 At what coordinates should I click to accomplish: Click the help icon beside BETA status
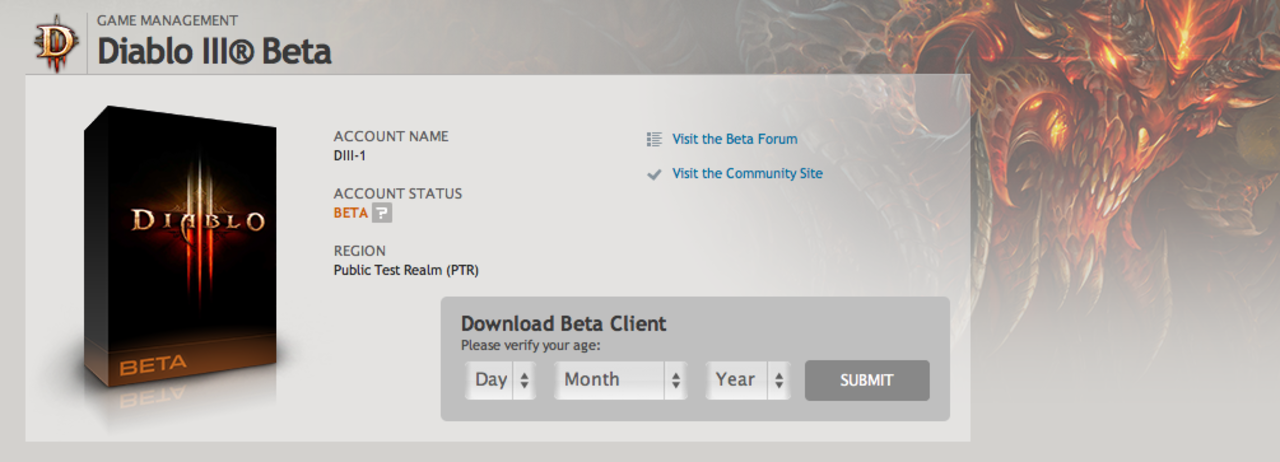[382, 213]
